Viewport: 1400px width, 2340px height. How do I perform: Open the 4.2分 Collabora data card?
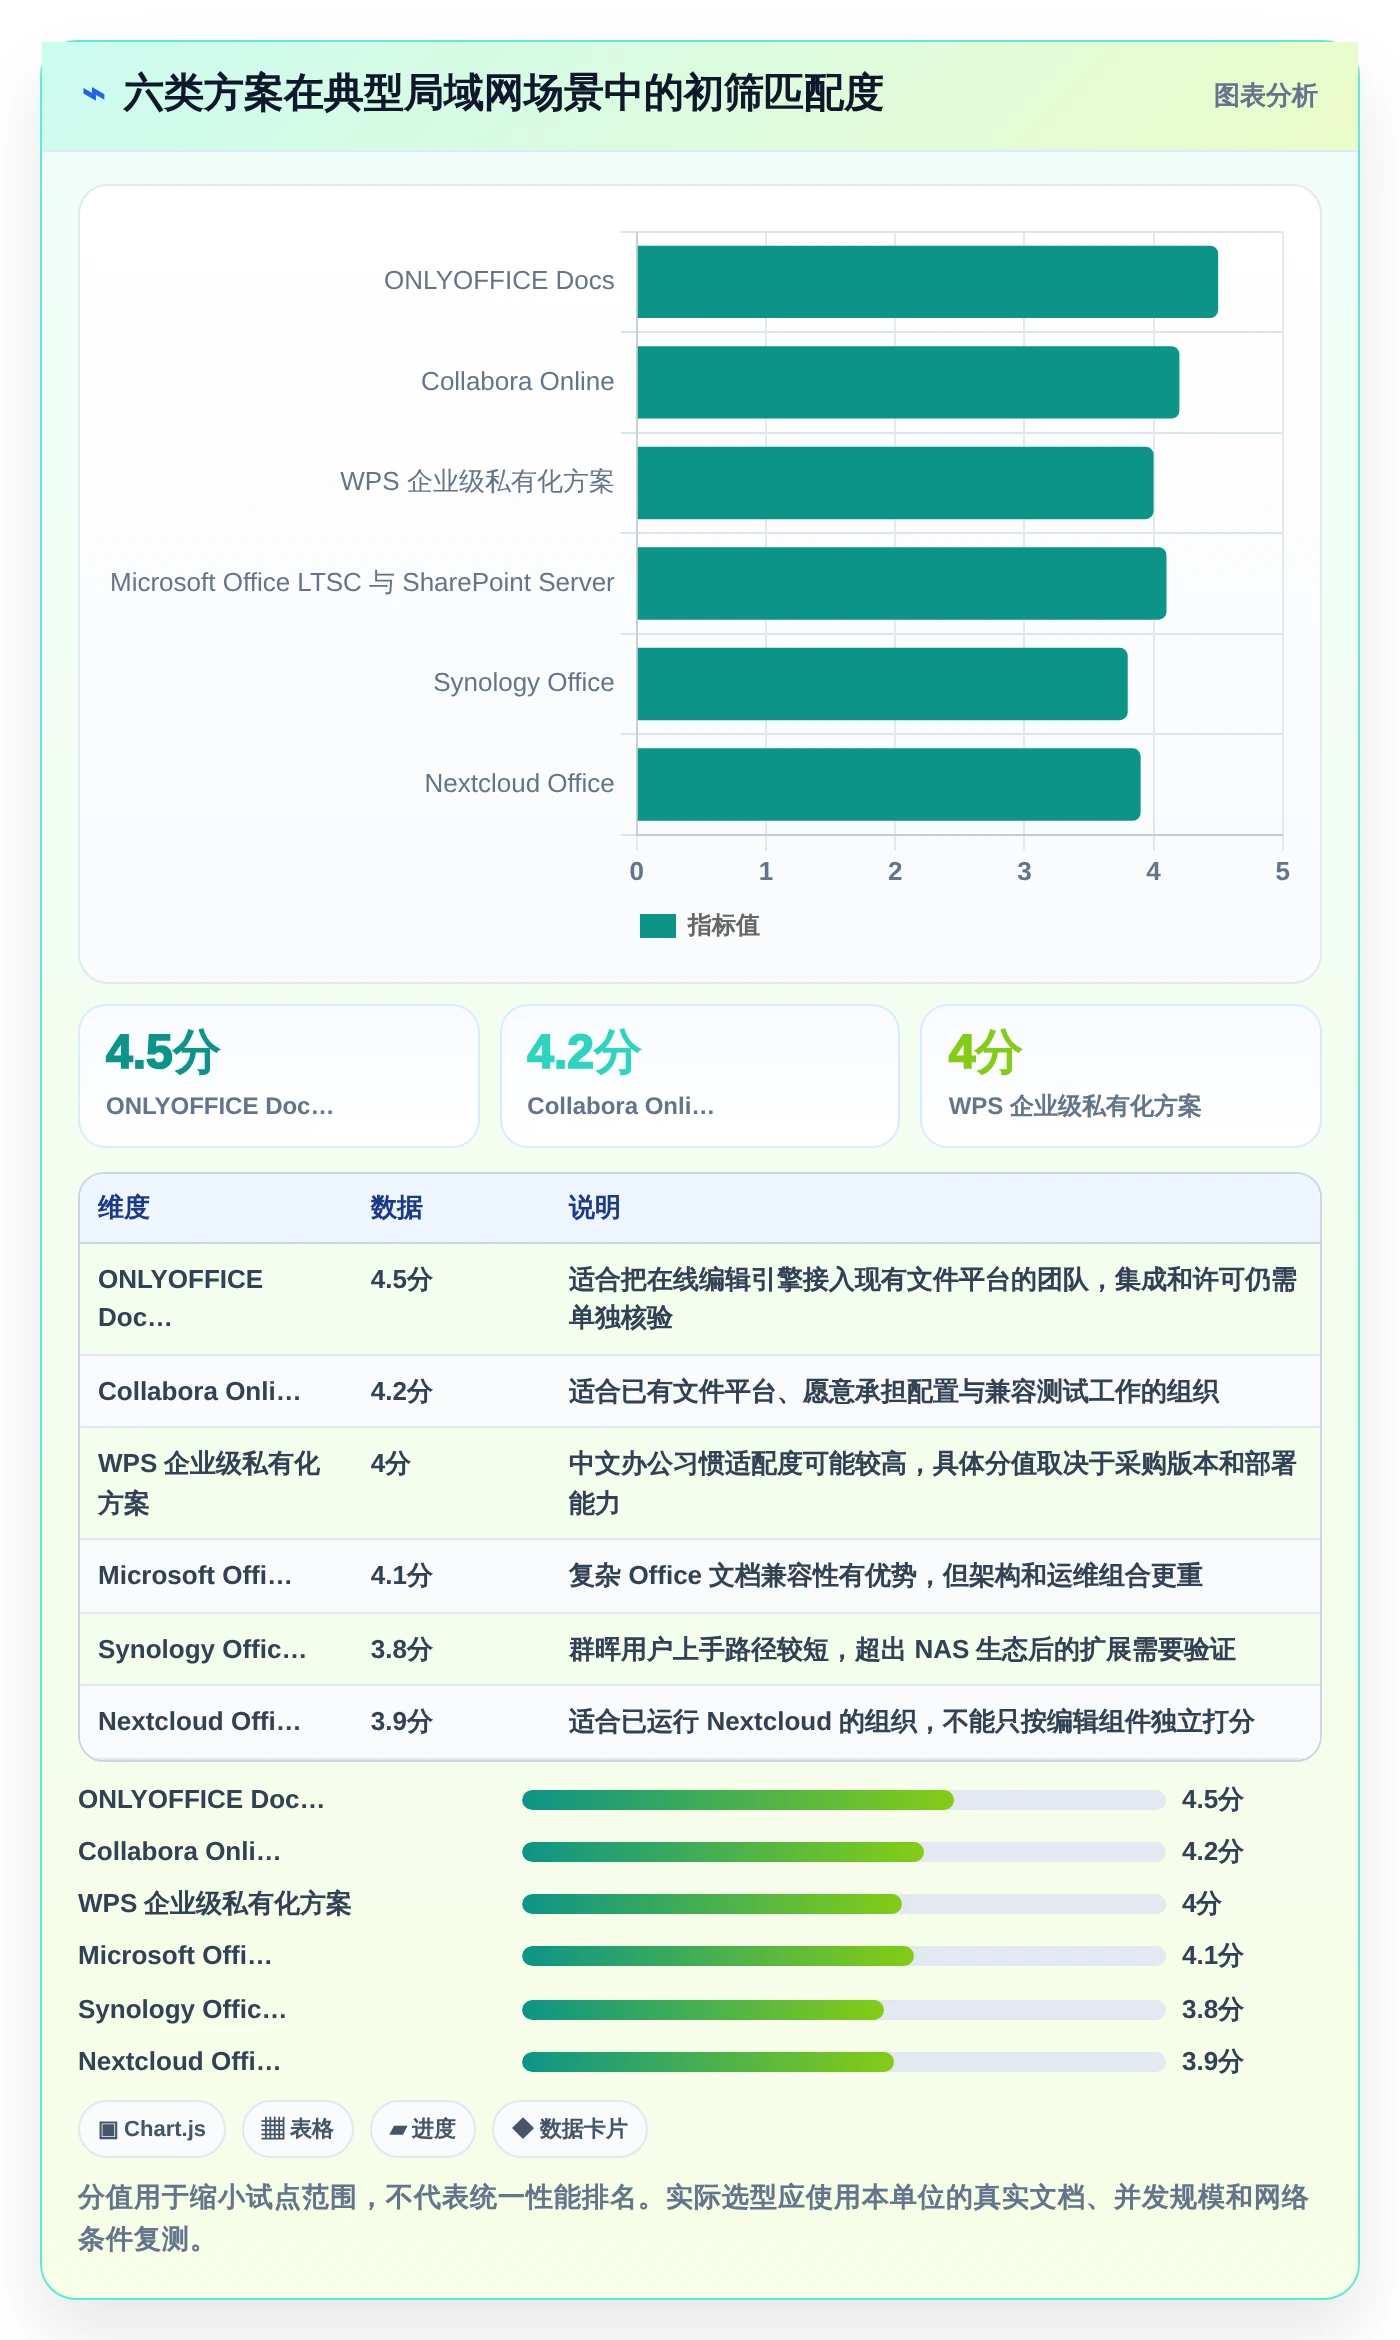[700, 1076]
